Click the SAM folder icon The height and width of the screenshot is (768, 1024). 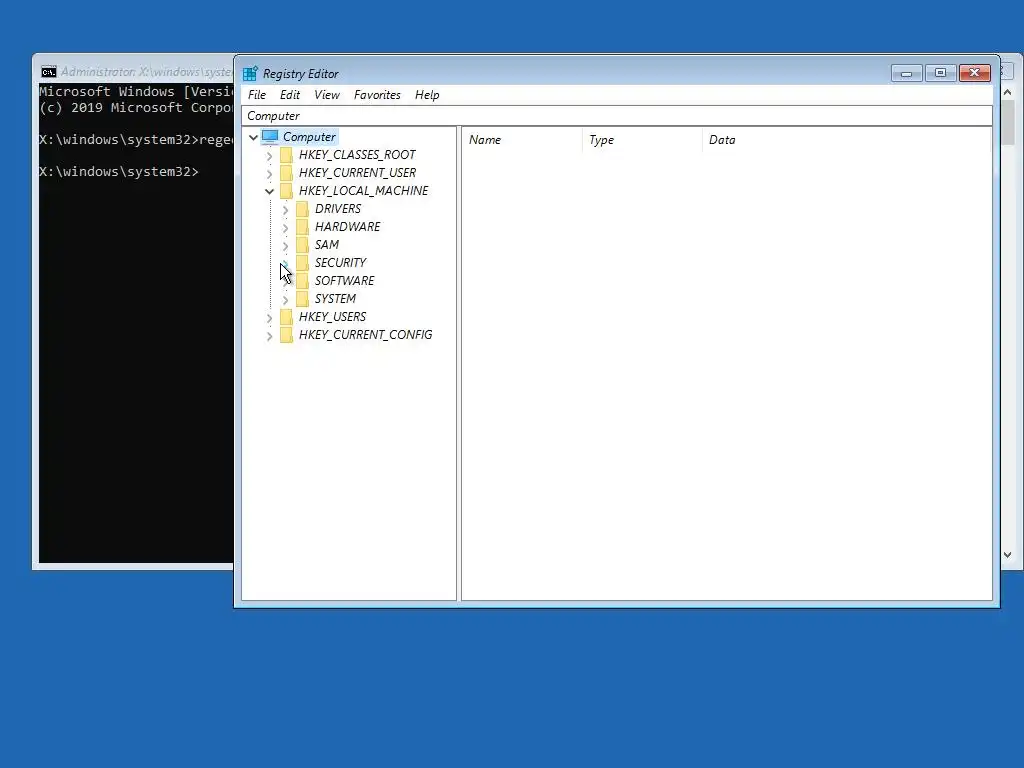[302, 245]
